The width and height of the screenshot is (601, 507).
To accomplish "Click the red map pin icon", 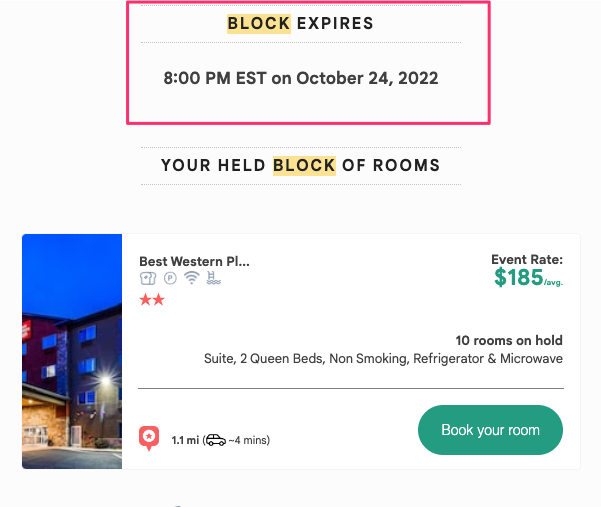I will 149,438.
